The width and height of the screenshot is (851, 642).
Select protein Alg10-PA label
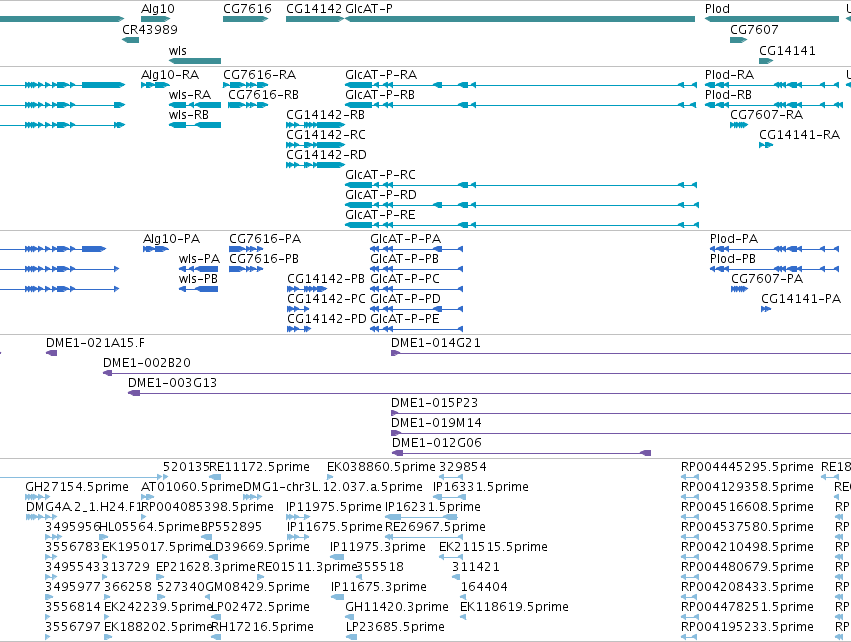pyautogui.click(x=172, y=239)
